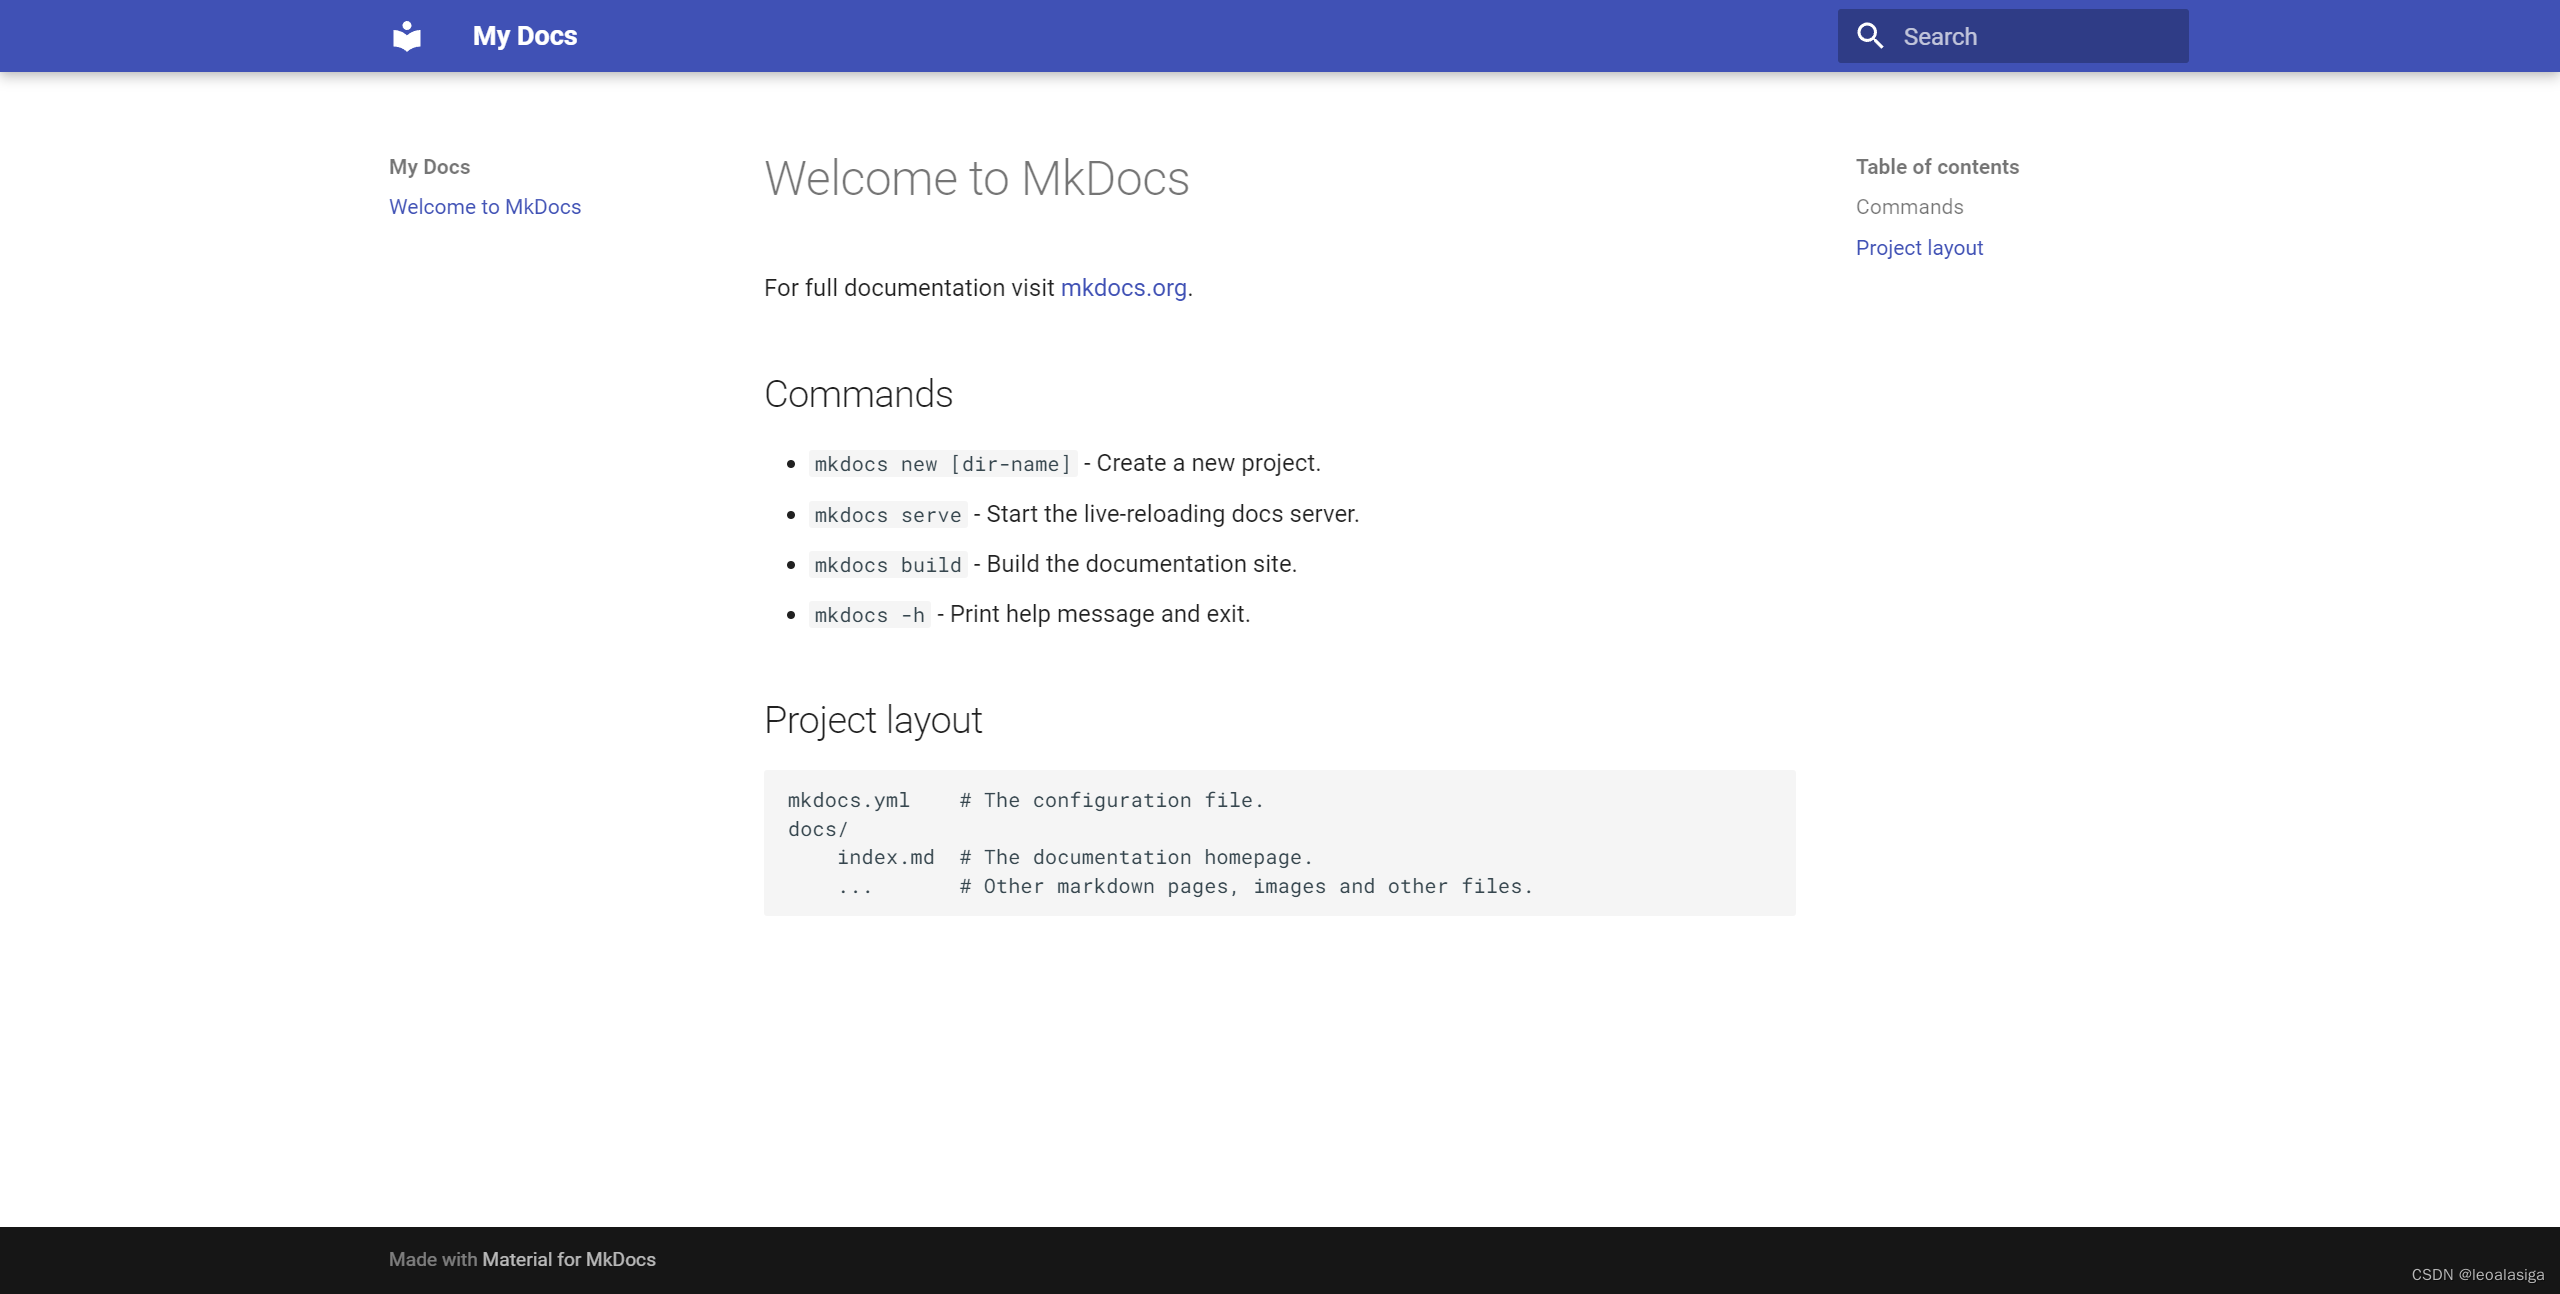
Task: Click the Welcome to MkDocs page heading
Action: coord(976,178)
